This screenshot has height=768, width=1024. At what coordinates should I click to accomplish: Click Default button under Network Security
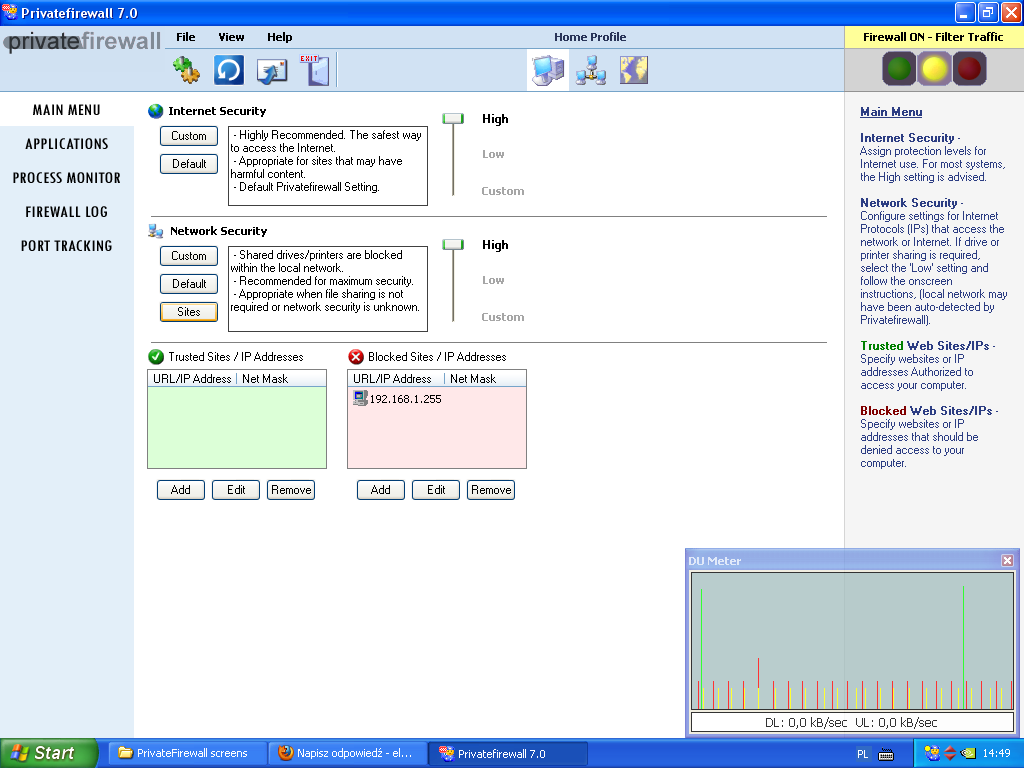point(189,284)
